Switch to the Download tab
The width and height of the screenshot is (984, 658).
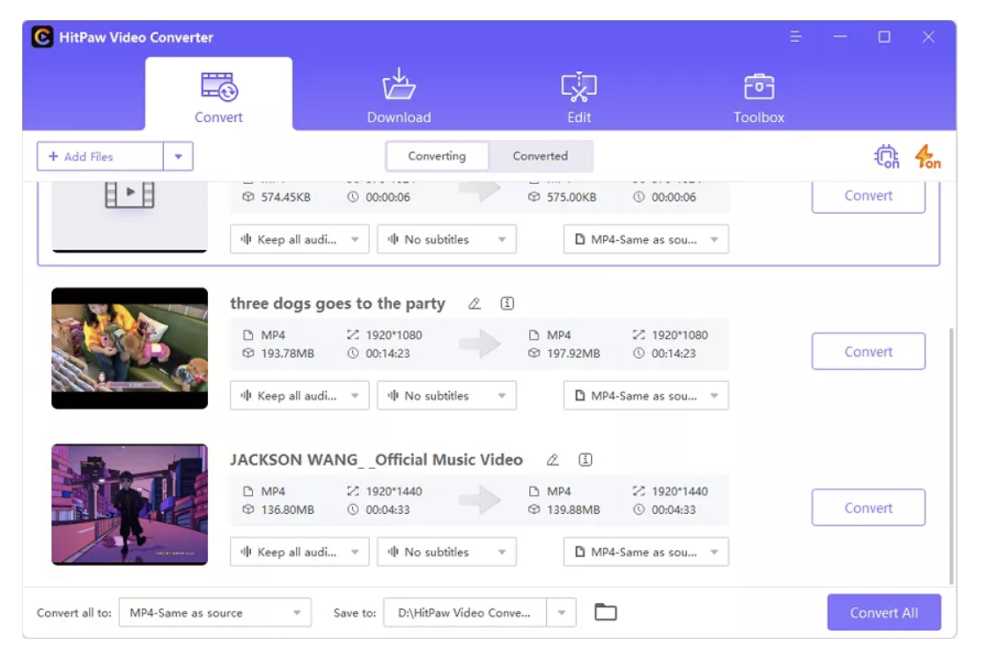coord(398,97)
